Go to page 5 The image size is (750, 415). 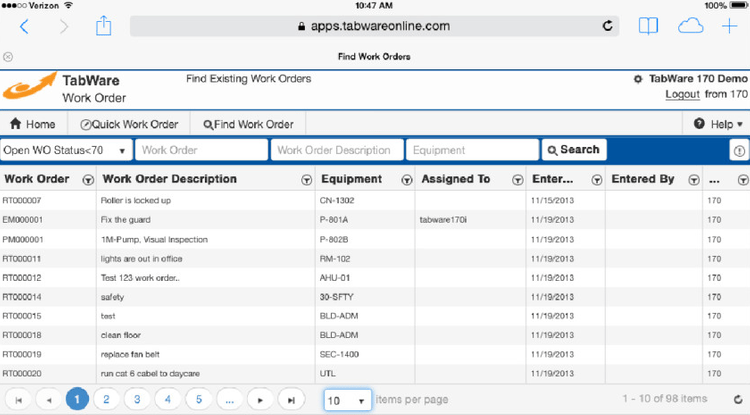[x=199, y=399]
